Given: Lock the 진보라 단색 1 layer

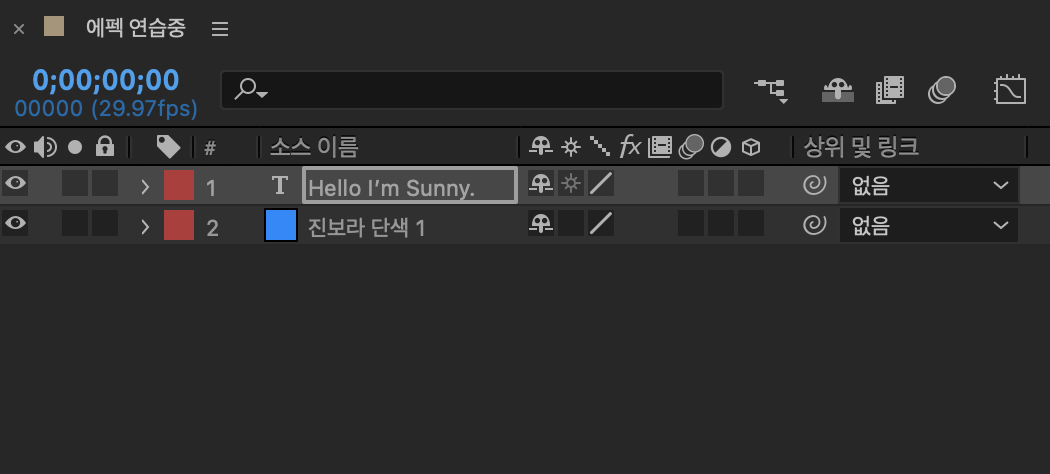Looking at the screenshot, I should [x=105, y=224].
